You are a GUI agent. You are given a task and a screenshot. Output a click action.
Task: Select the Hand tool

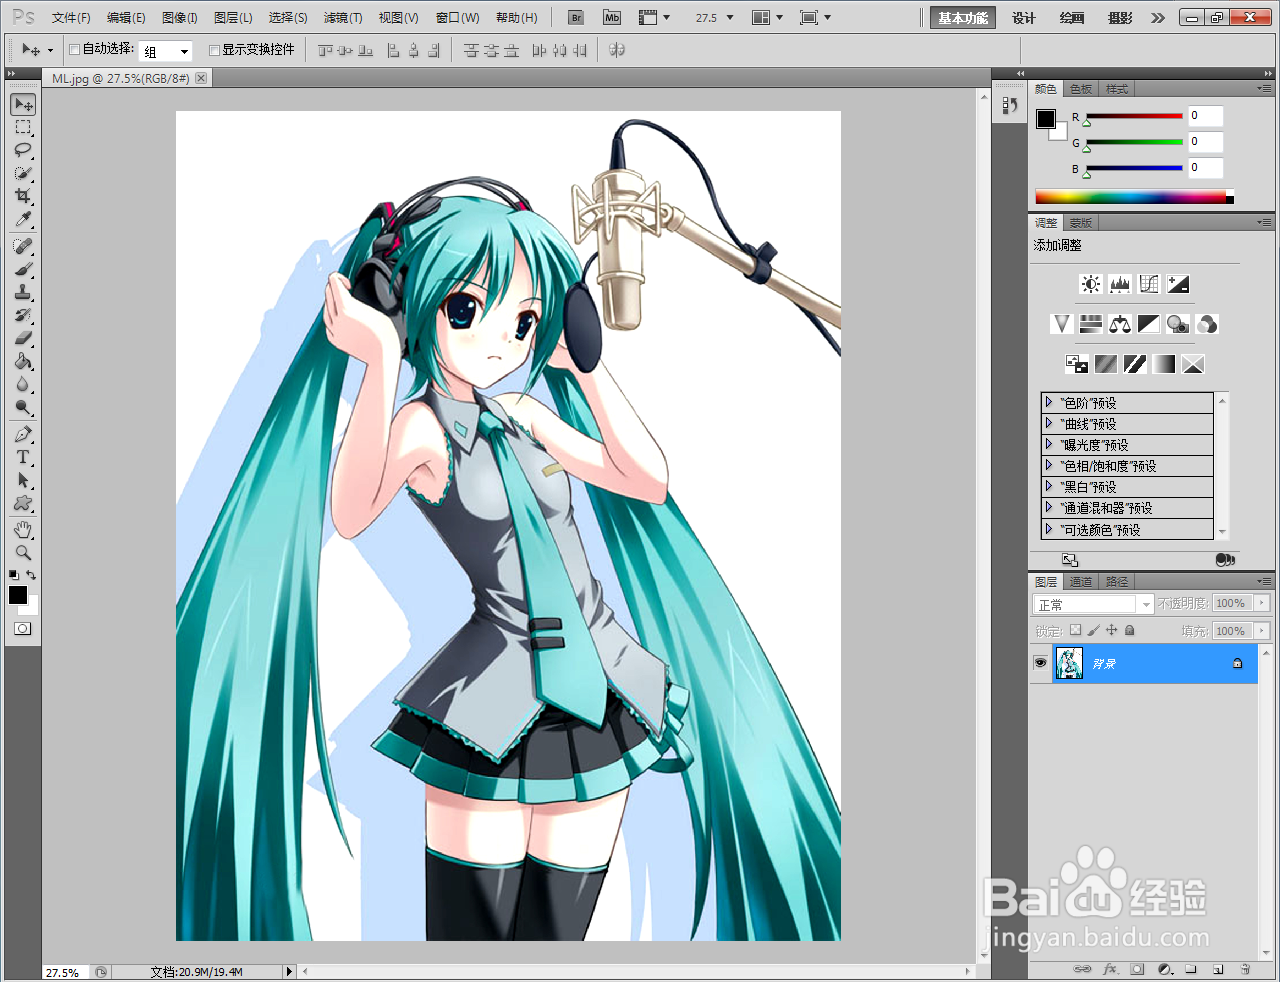(23, 530)
